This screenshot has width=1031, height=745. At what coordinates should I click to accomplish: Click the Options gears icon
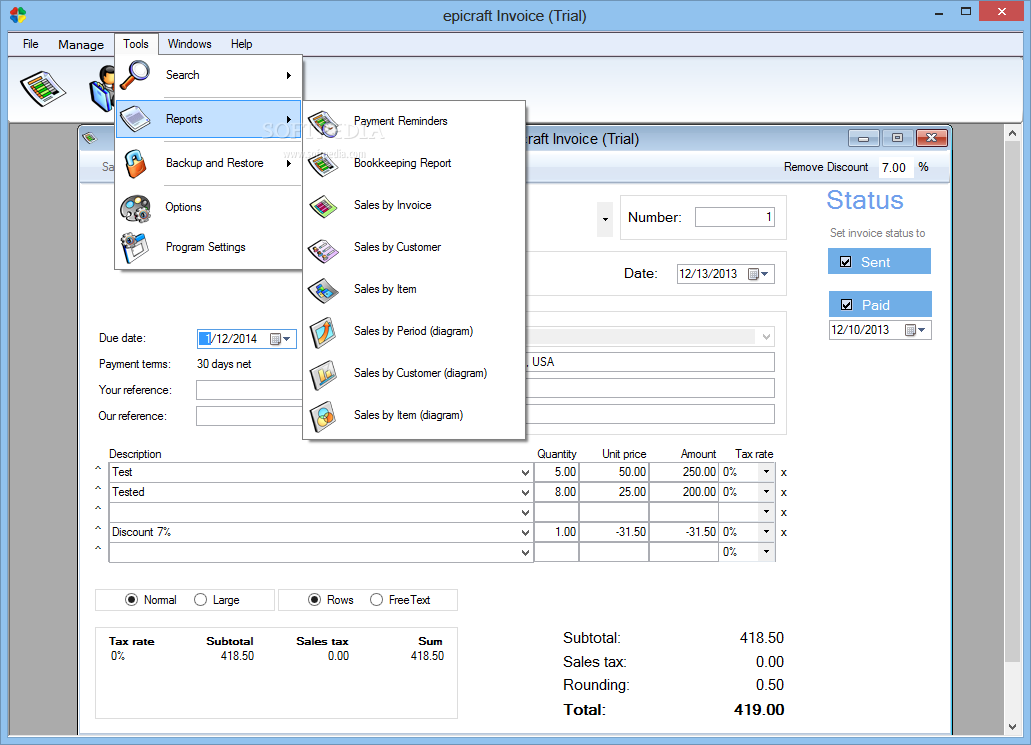click(135, 207)
